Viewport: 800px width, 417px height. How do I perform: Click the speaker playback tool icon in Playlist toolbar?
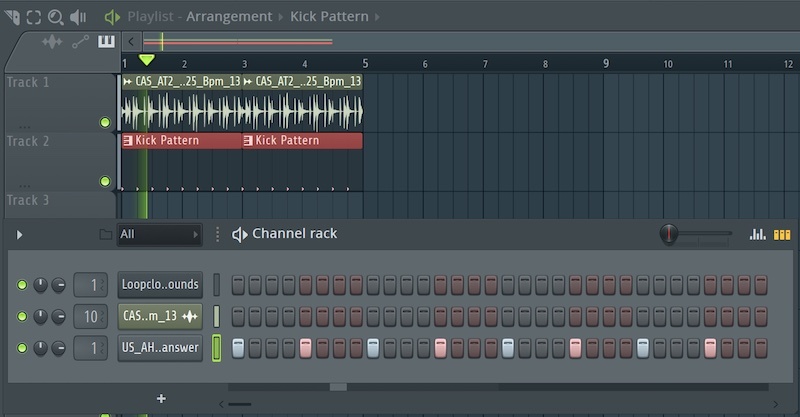pyautogui.click(x=78, y=16)
